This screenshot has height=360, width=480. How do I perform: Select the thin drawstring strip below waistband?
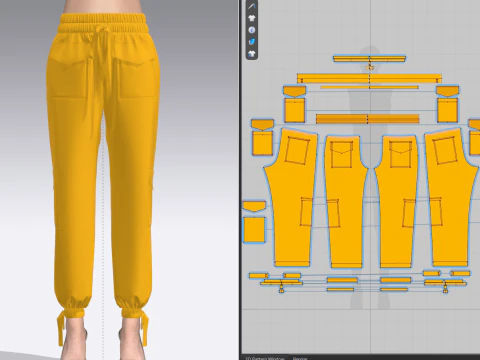tap(369, 87)
